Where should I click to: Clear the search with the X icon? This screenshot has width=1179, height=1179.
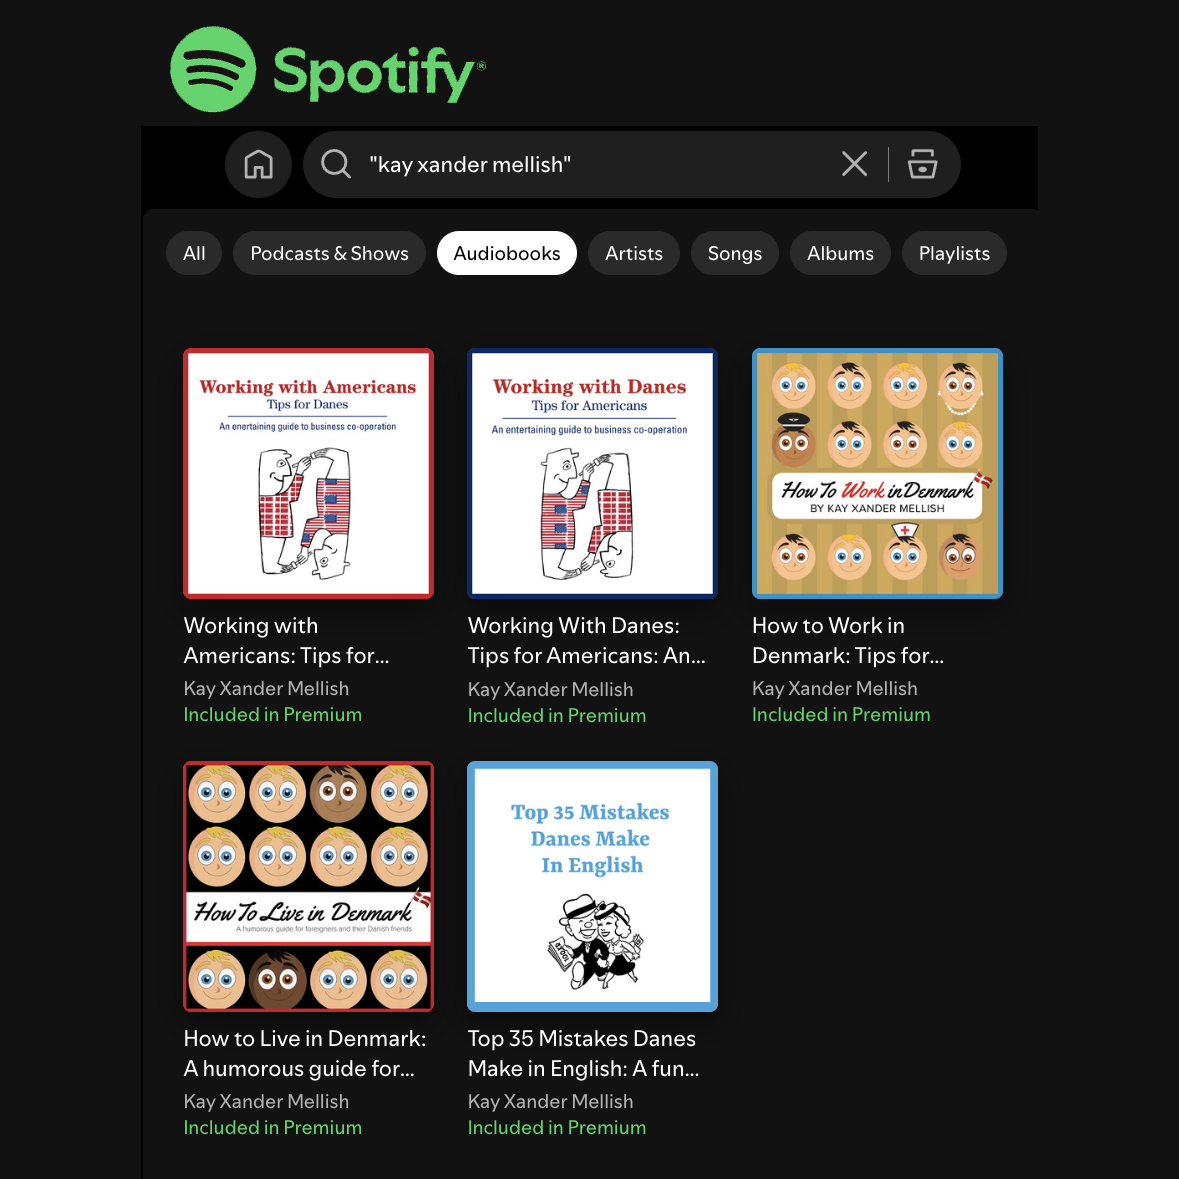tap(854, 163)
